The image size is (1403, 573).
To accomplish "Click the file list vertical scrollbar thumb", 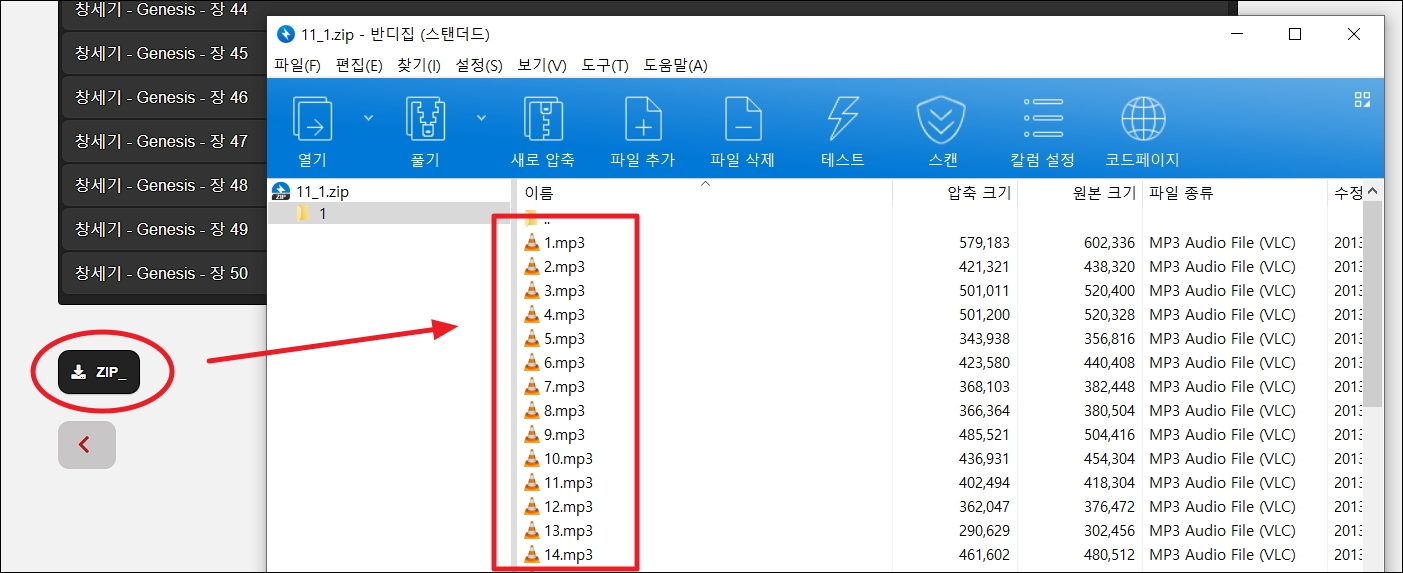I will coord(1373,305).
